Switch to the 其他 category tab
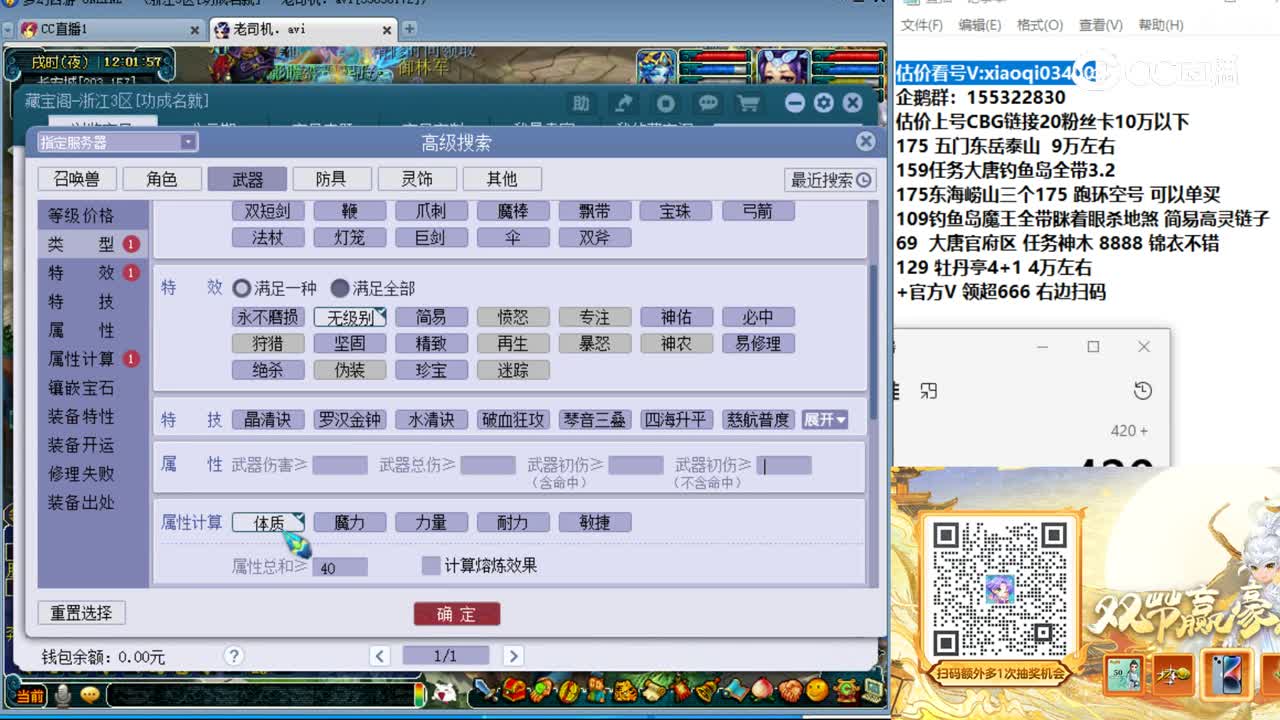Image resolution: width=1280 pixels, height=720 pixels. pyautogui.click(x=502, y=179)
